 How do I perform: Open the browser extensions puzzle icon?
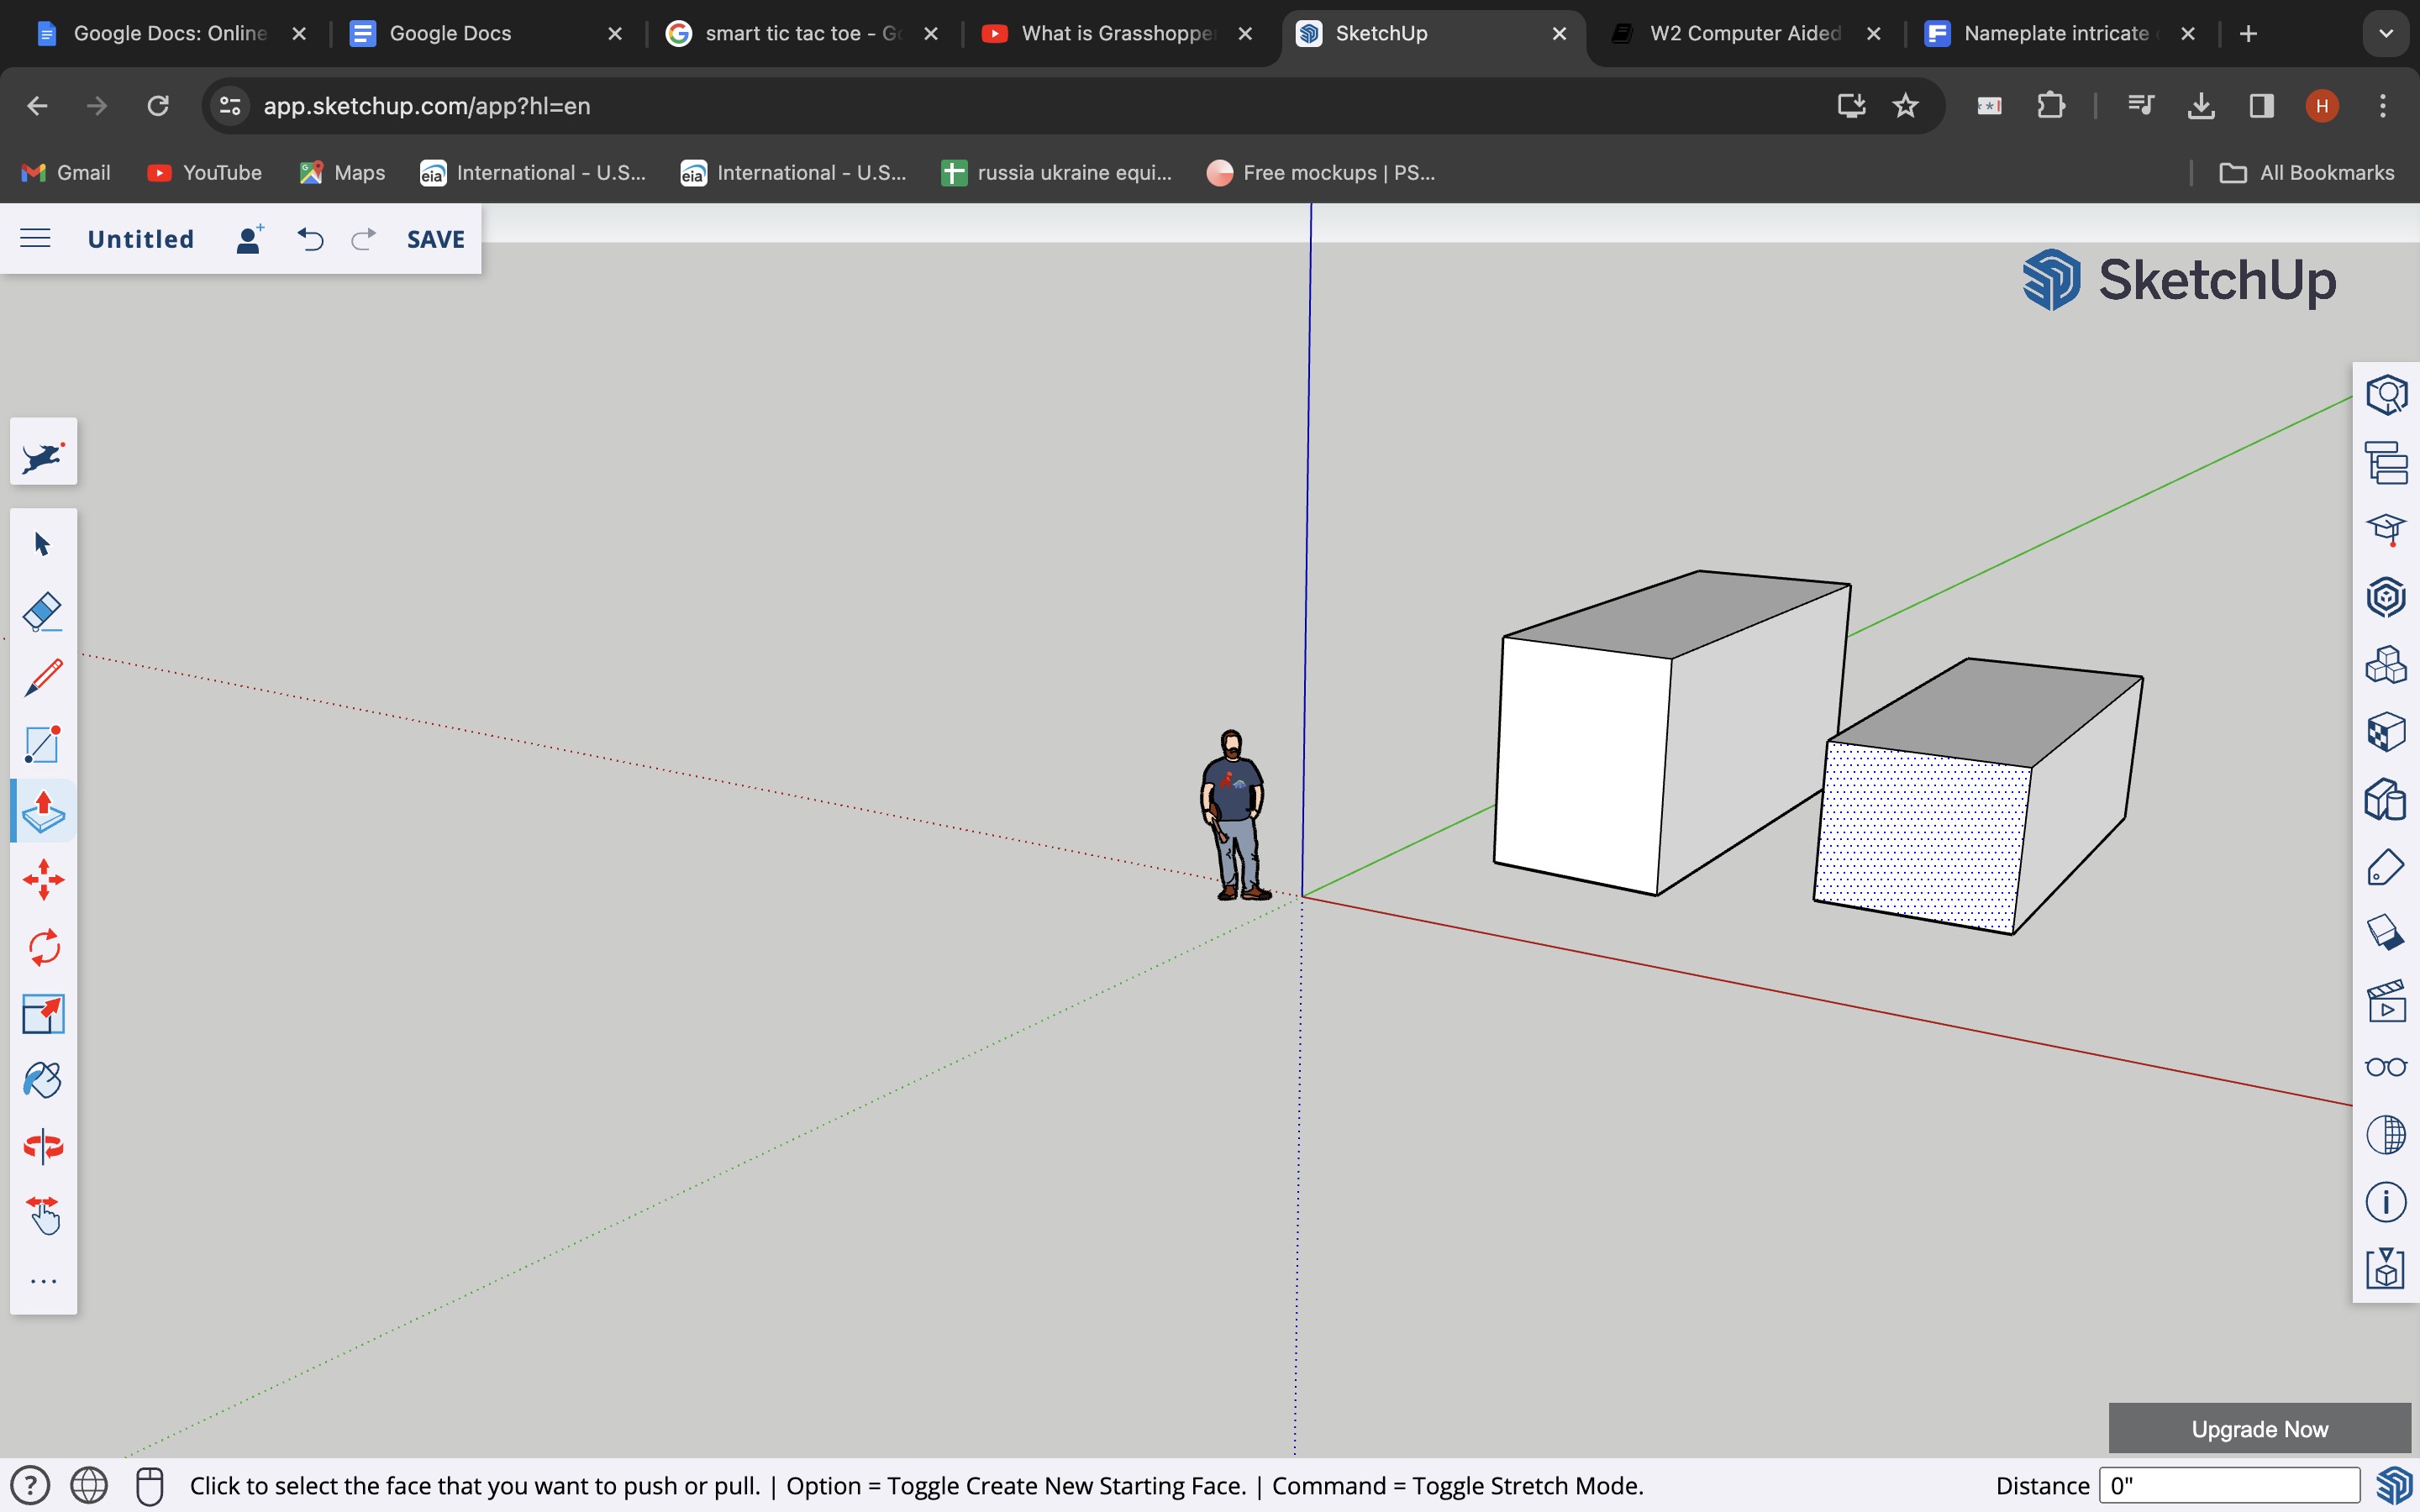(2051, 106)
